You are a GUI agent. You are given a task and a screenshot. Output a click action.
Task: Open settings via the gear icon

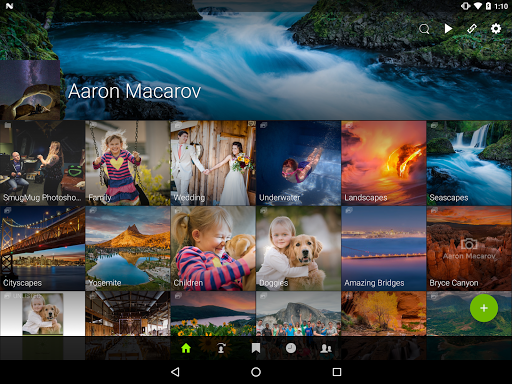click(496, 29)
